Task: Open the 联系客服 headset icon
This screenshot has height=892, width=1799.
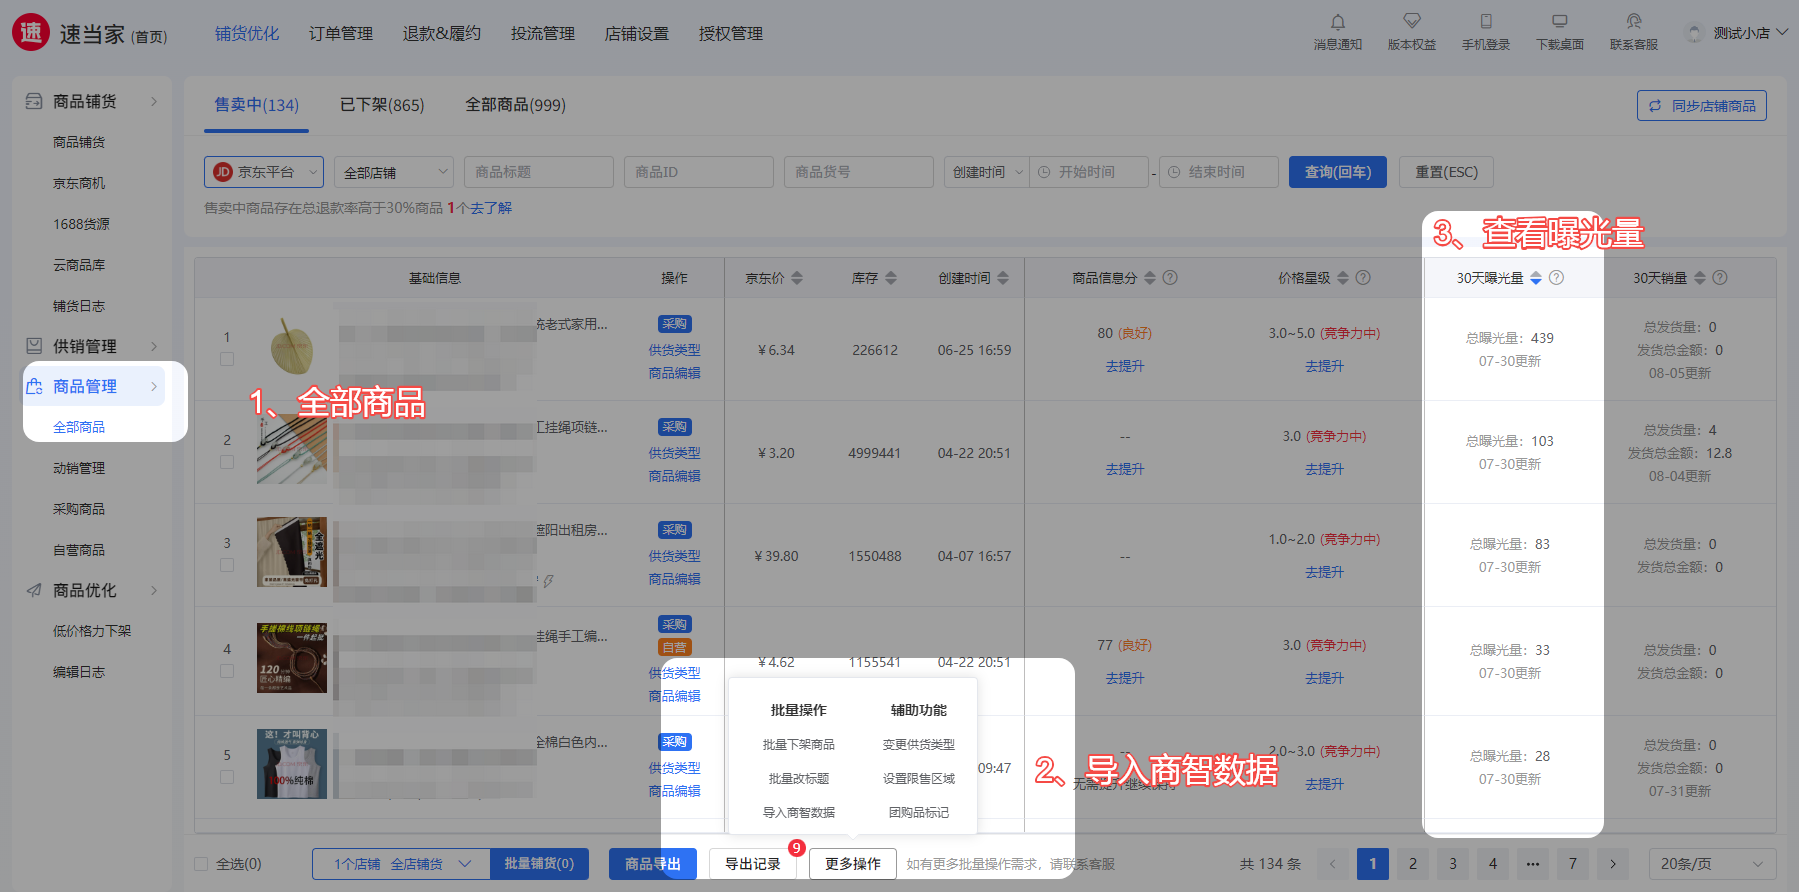Action: [x=1633, y=21]
